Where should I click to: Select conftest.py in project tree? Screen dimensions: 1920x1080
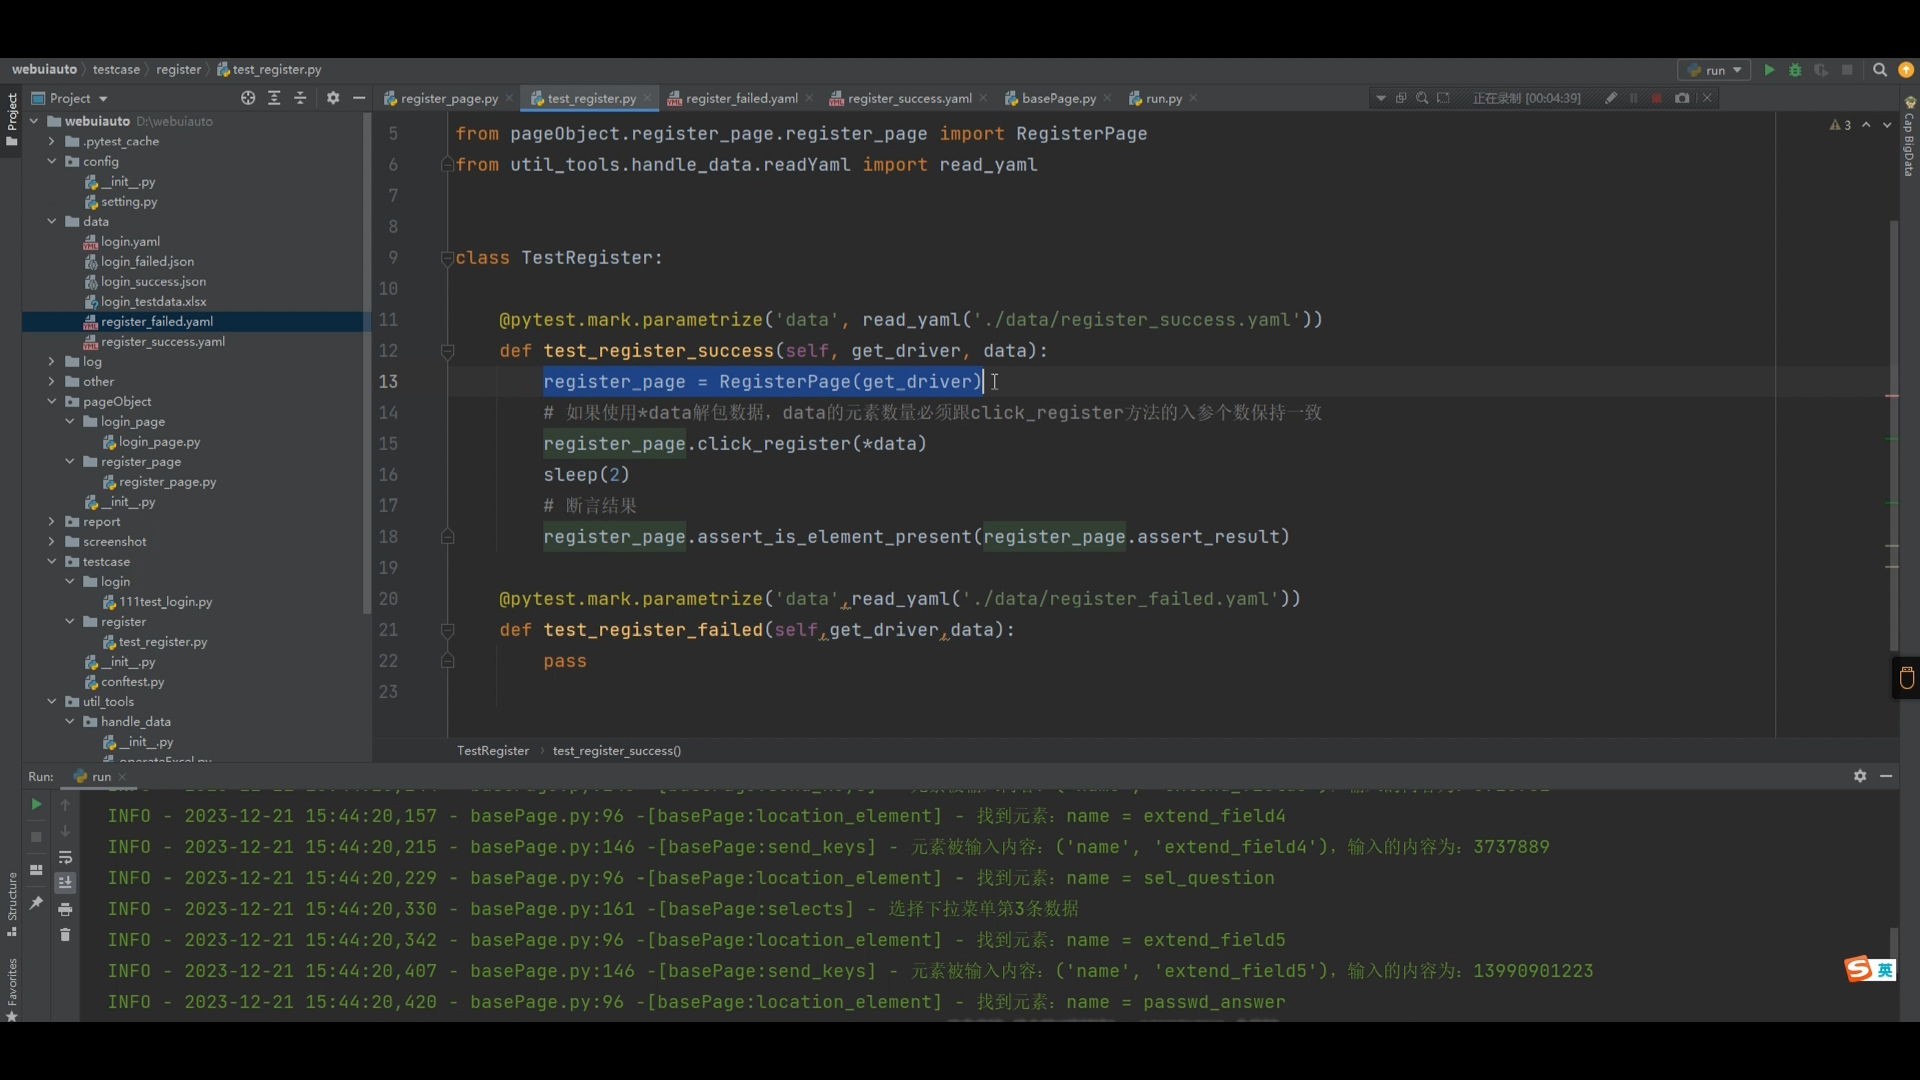132,681
